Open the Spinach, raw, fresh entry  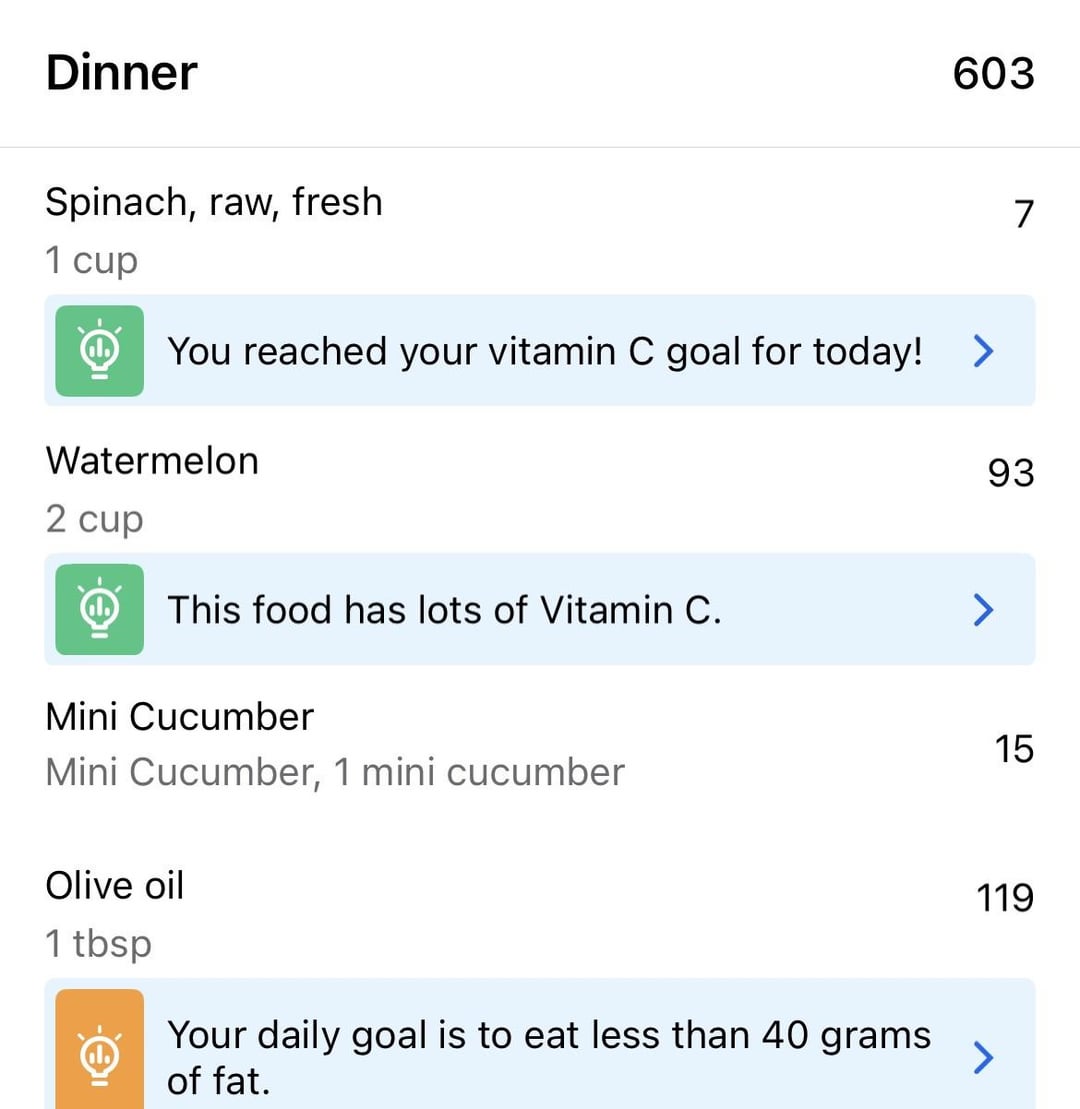[214, 202]
